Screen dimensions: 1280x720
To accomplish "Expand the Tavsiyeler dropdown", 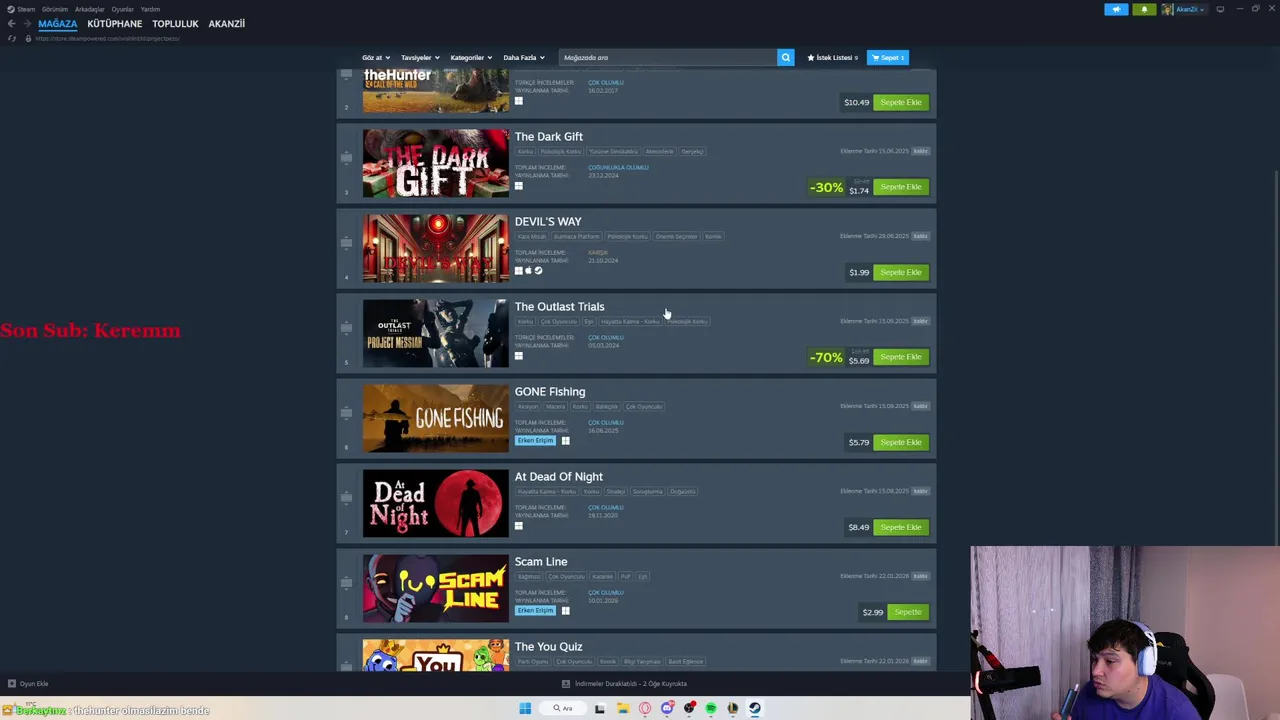I will click(x=420, y=57).
